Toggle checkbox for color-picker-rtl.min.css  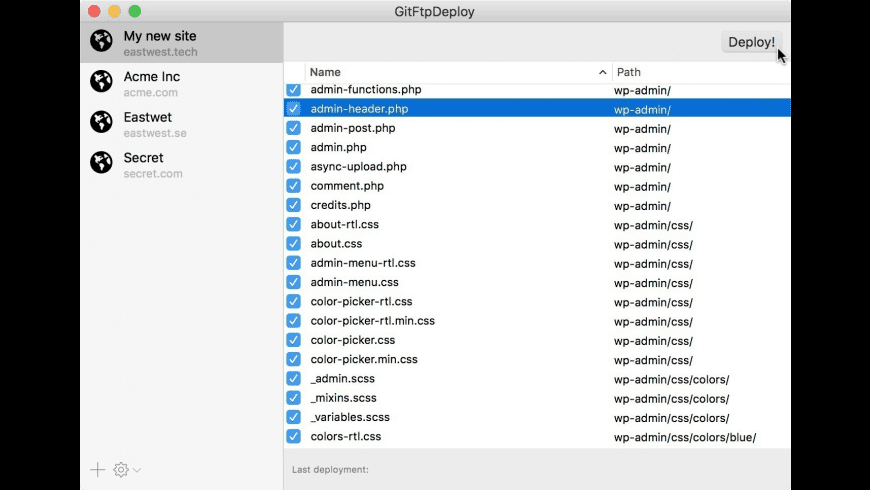[x=294, y=321]
